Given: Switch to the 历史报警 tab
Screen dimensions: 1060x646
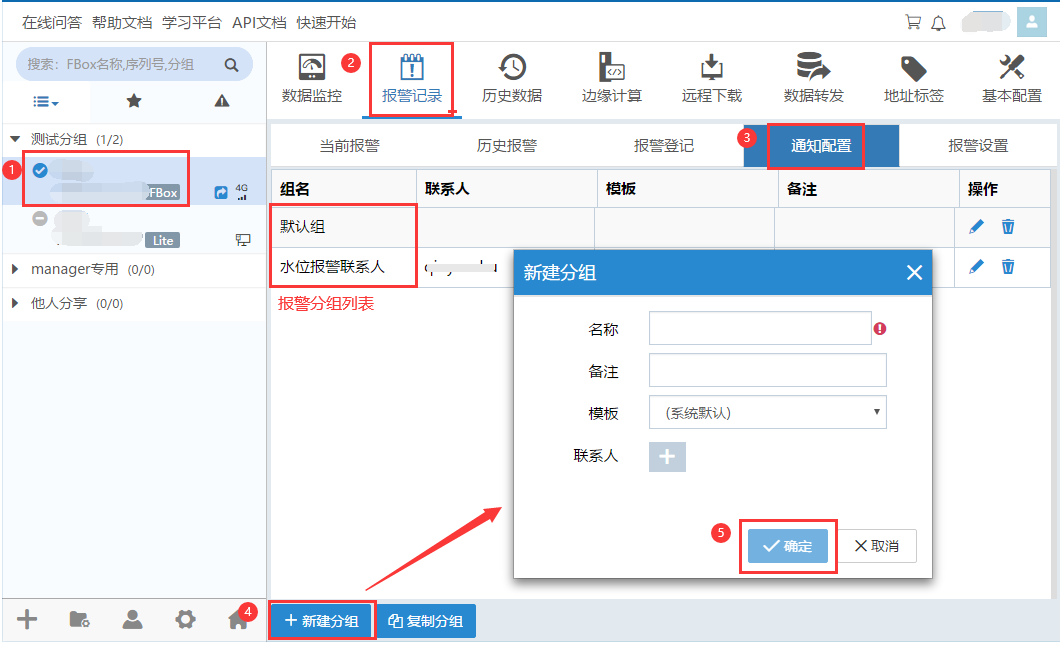Looking at the screenshot, I should coord(506,146).
